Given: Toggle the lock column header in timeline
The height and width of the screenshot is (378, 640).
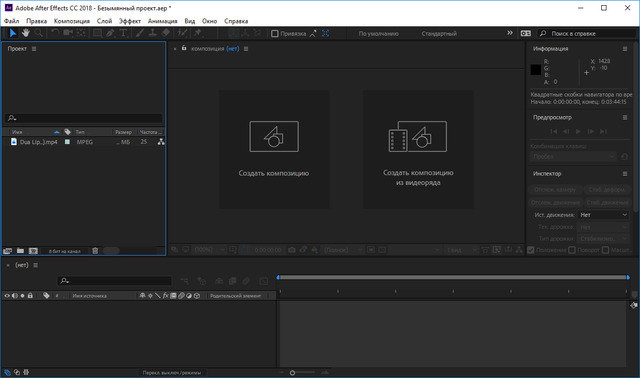Looking at the screenshot, I should (x=30, y=296).
